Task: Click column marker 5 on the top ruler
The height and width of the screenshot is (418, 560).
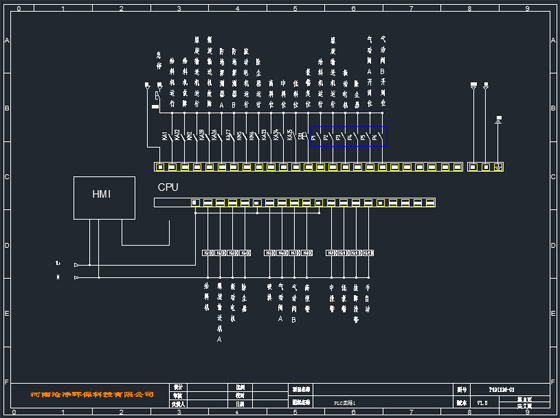Action: pyautogui.click(x=295, y=8)
